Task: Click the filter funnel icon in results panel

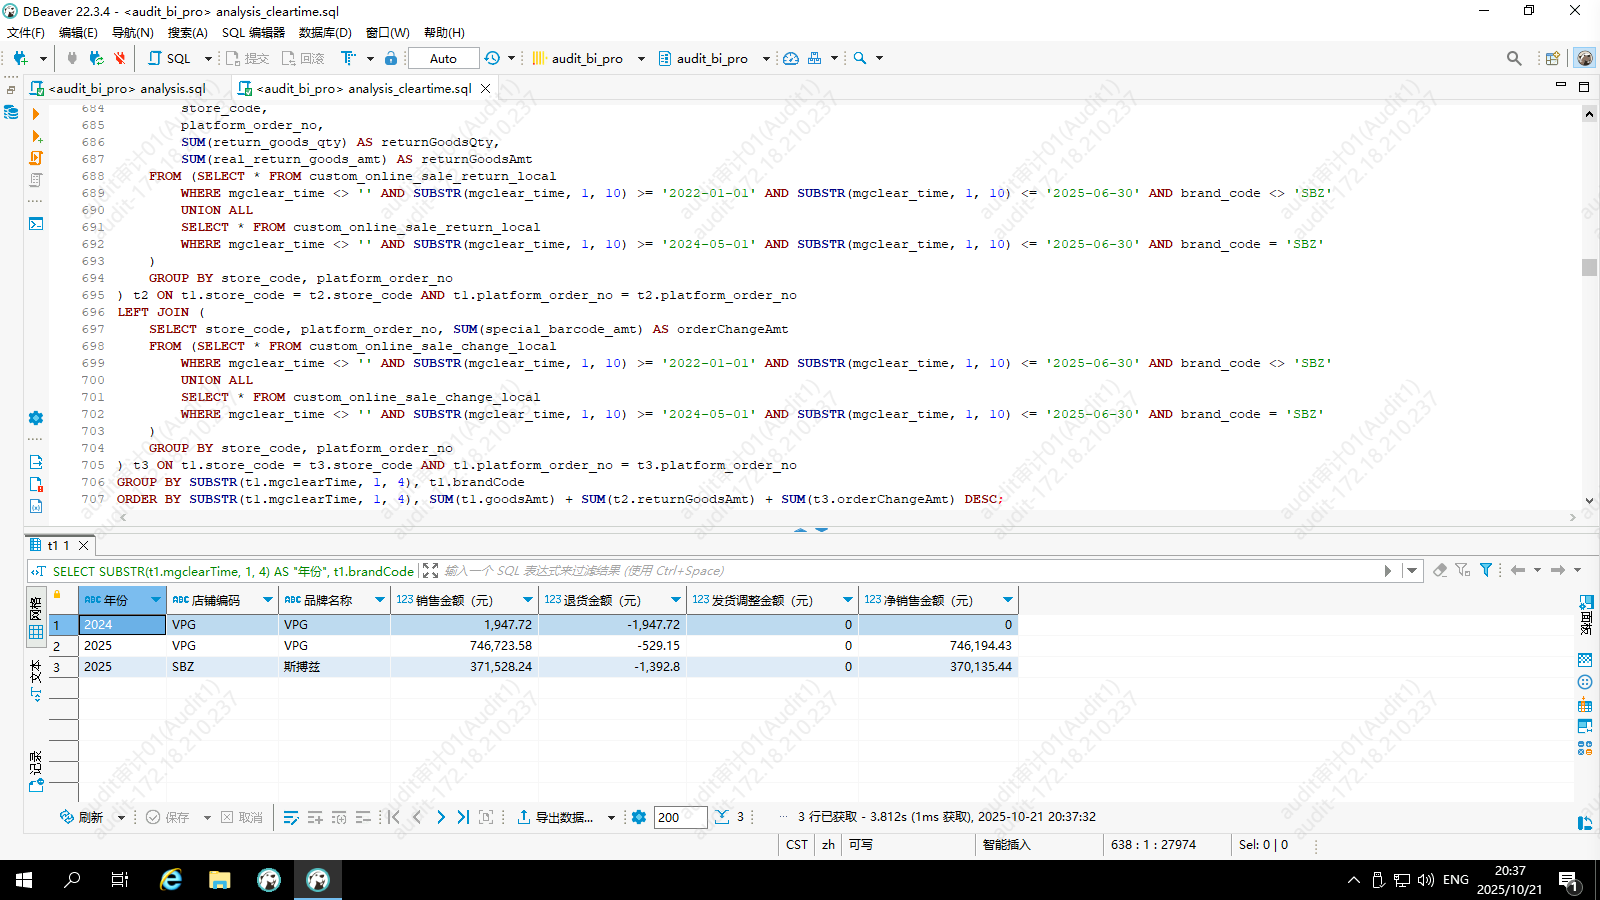Action: (x=1486, y=570)
